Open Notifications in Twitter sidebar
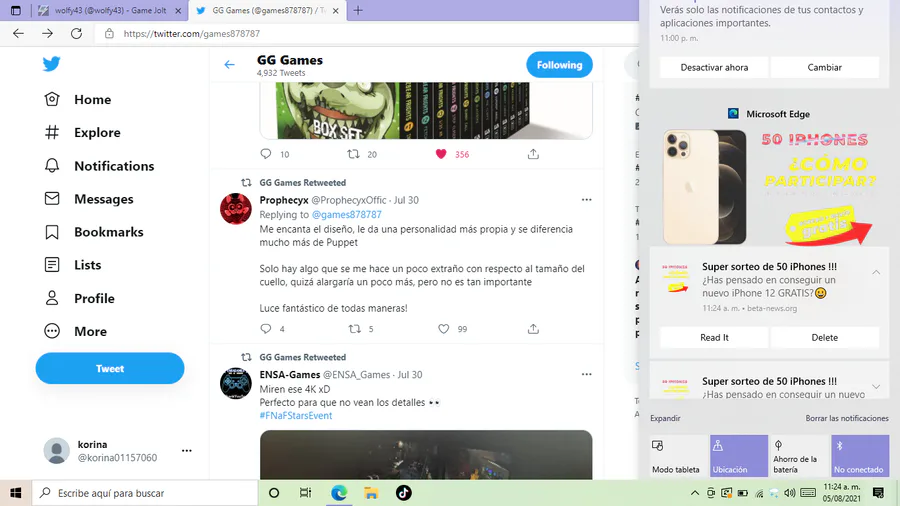Screen dimensions: 900x506 coord(99,166)
